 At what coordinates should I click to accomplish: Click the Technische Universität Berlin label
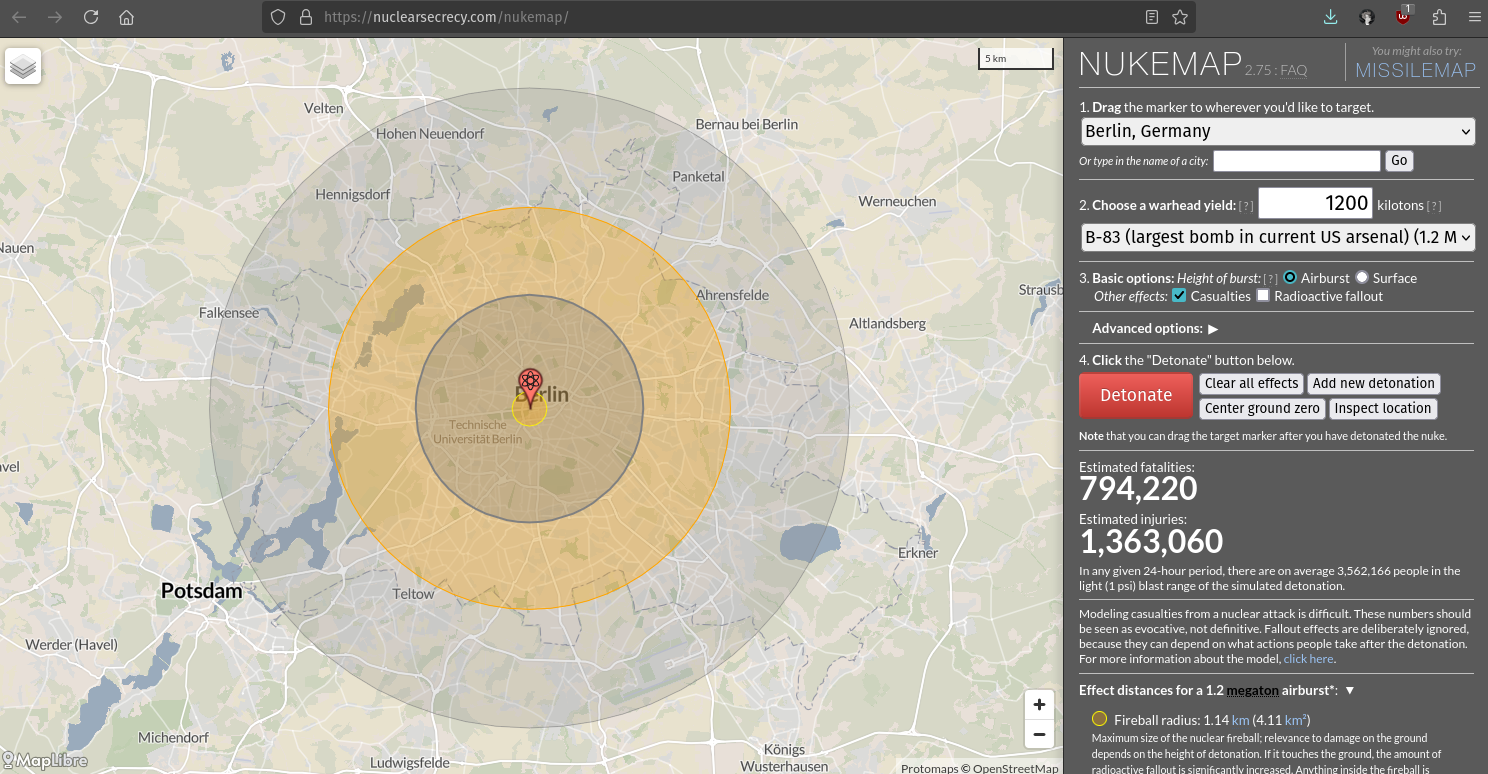pyautogui.click(x=478, y=432)
